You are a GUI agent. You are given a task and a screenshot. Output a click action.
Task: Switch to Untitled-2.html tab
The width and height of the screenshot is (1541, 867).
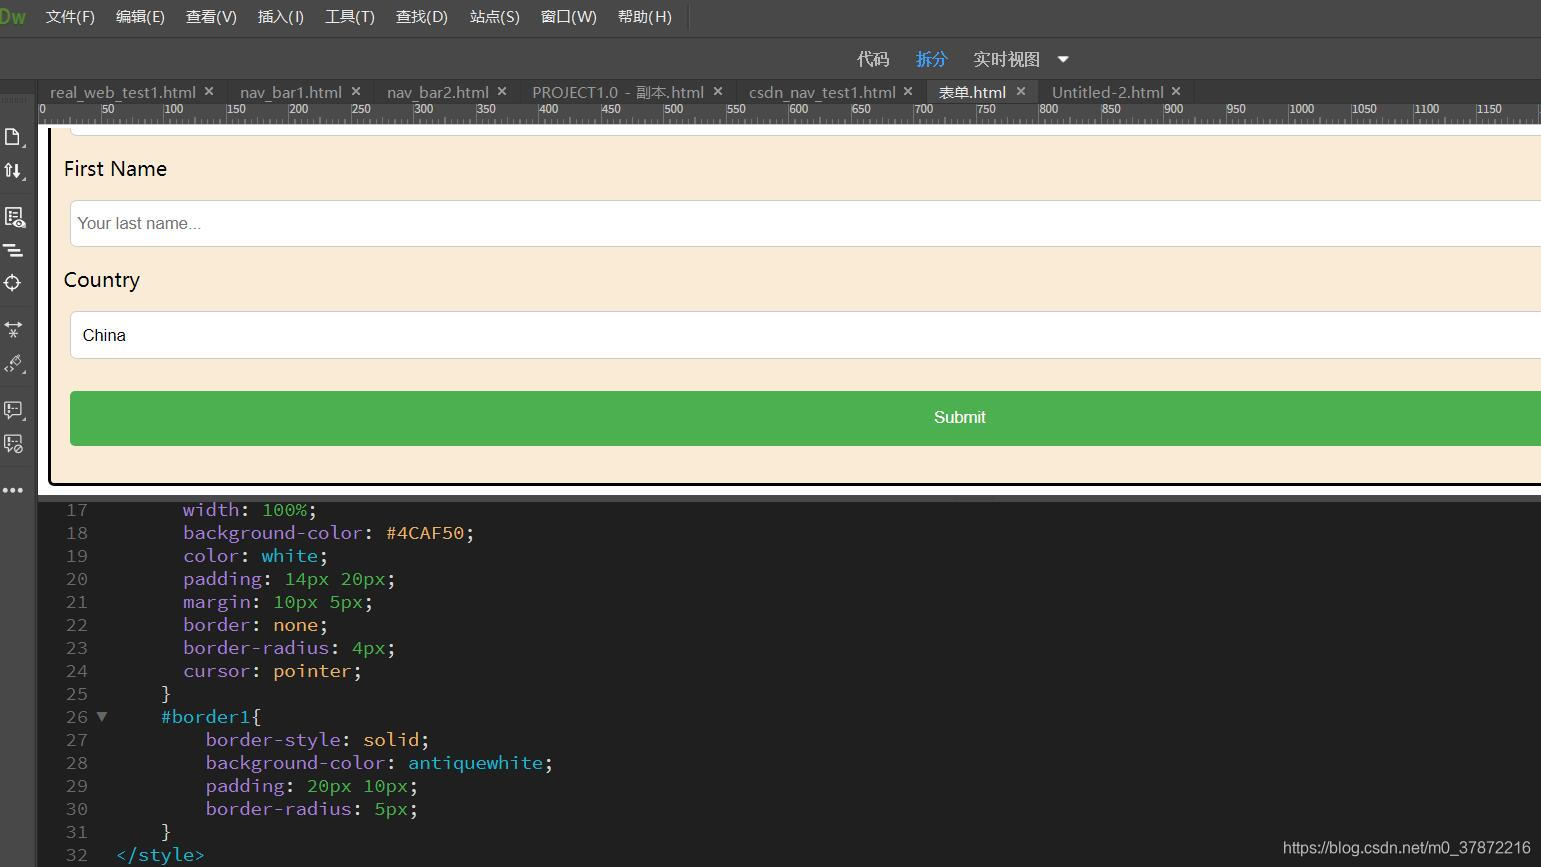pos(1108,92)
